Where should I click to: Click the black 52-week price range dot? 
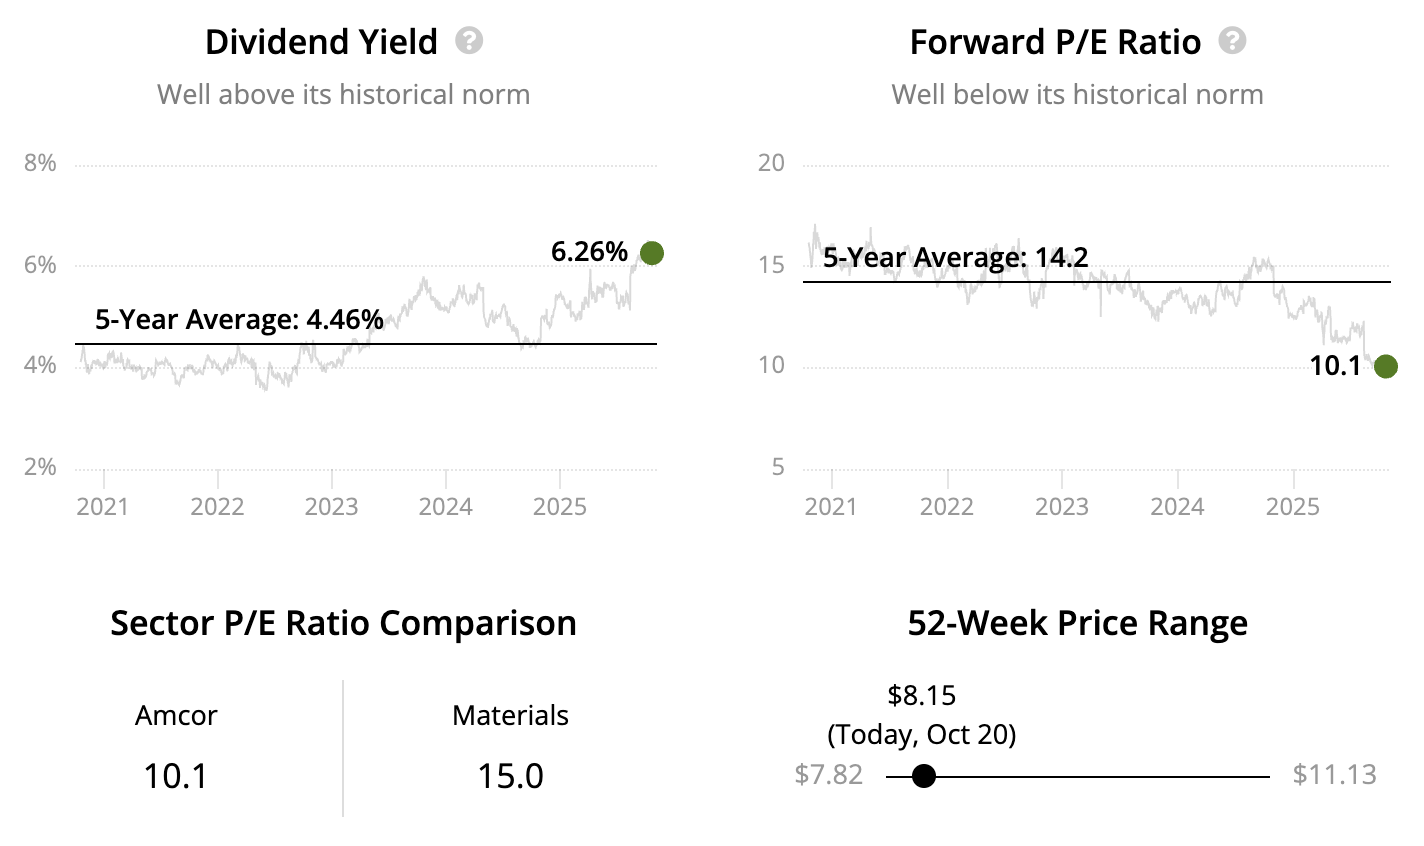(x=924, y=776)
